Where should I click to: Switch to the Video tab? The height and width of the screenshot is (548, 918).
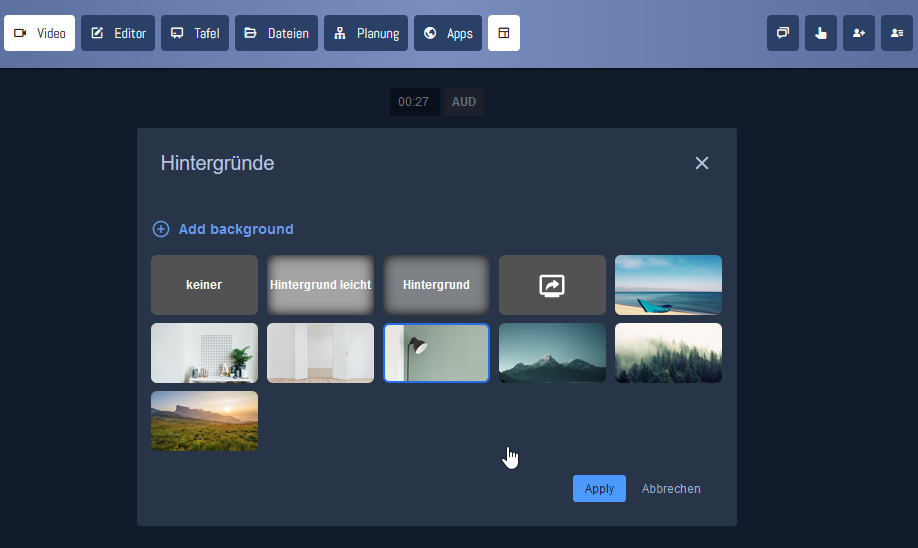click(x=40, y=33)
